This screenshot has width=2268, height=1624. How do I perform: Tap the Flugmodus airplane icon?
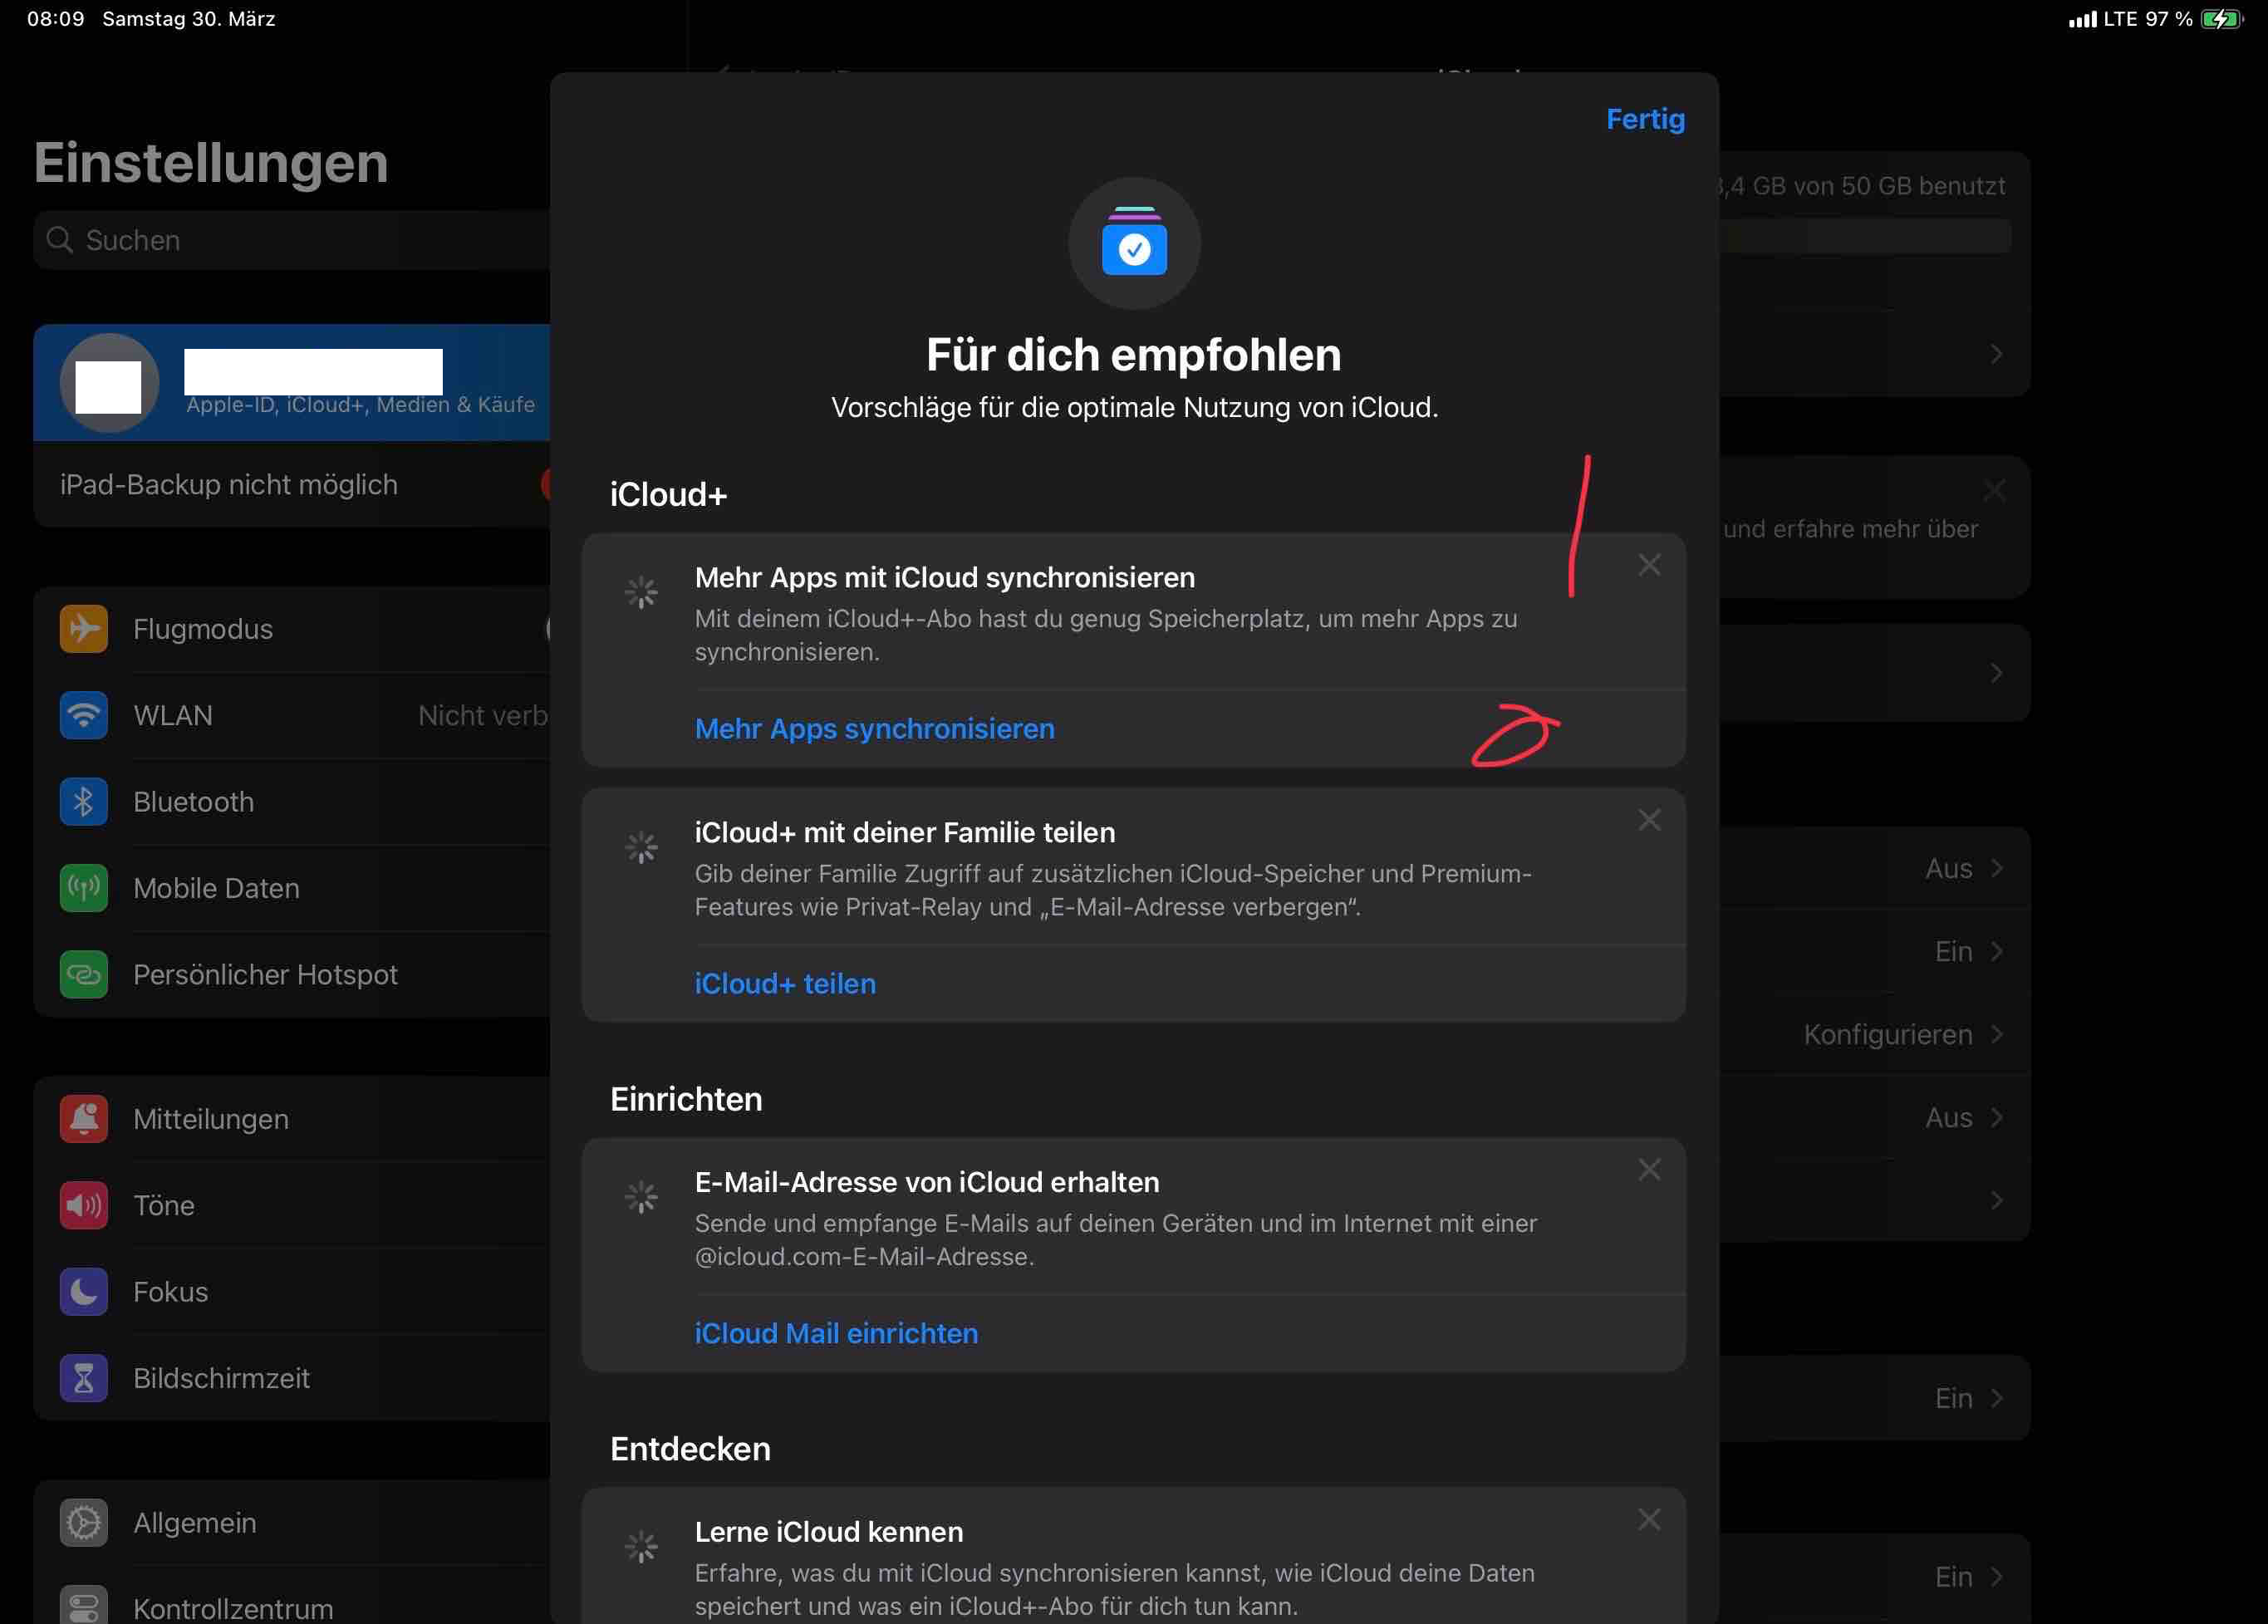[84, 629]
